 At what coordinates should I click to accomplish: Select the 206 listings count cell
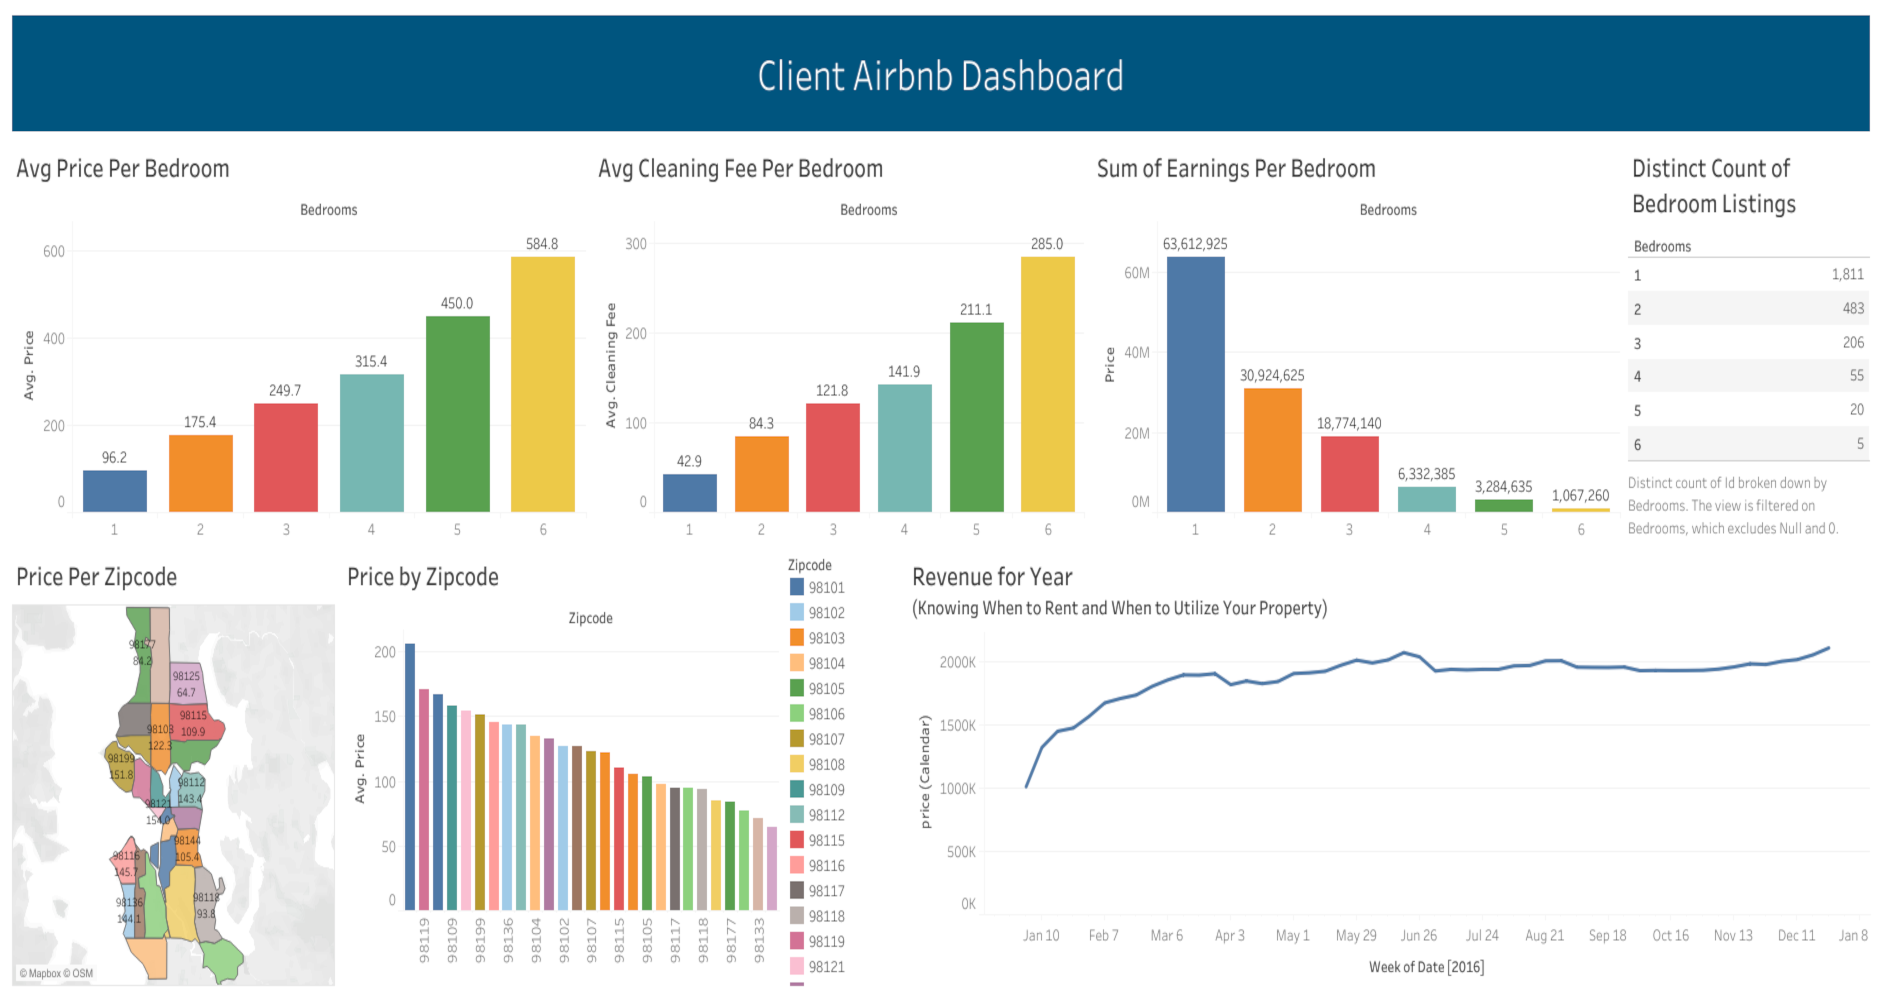click(1853, 342)
